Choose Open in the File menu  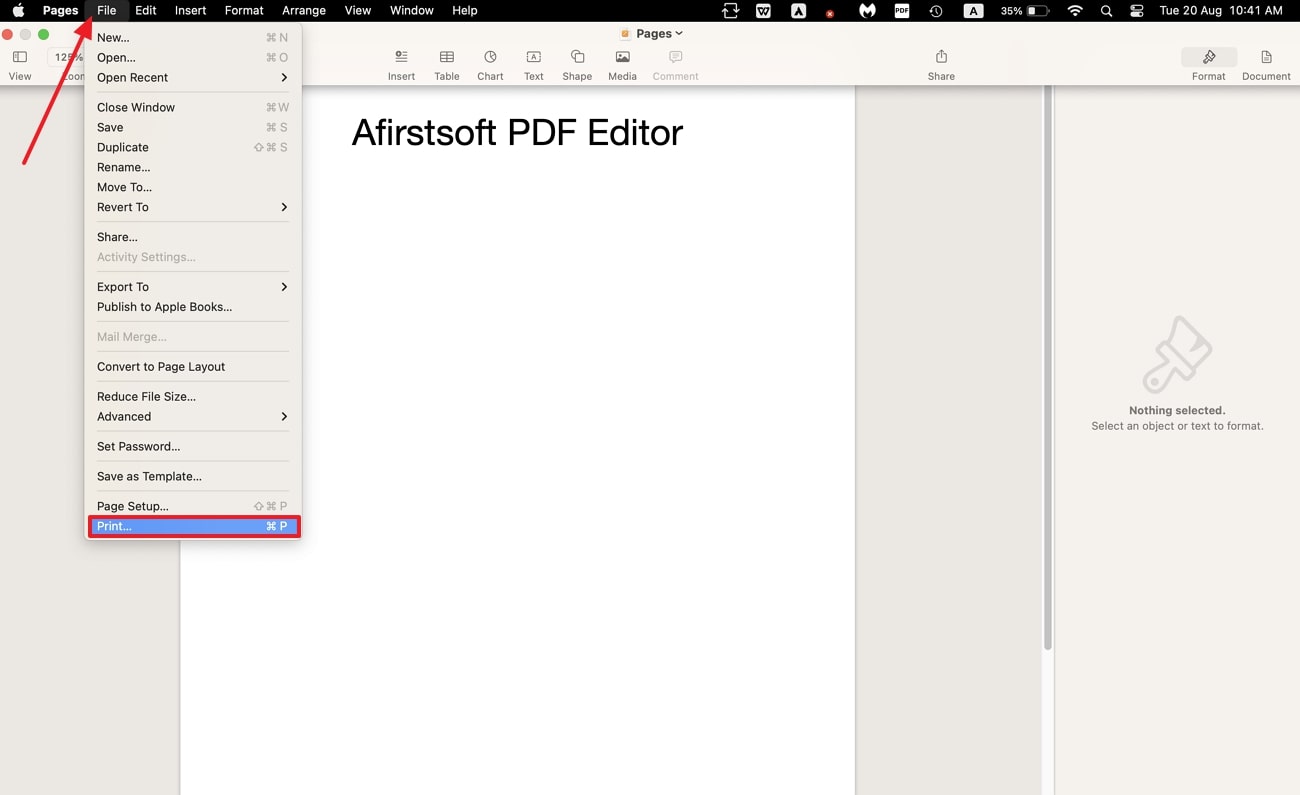pyautogui.click(x=193, y=57)
